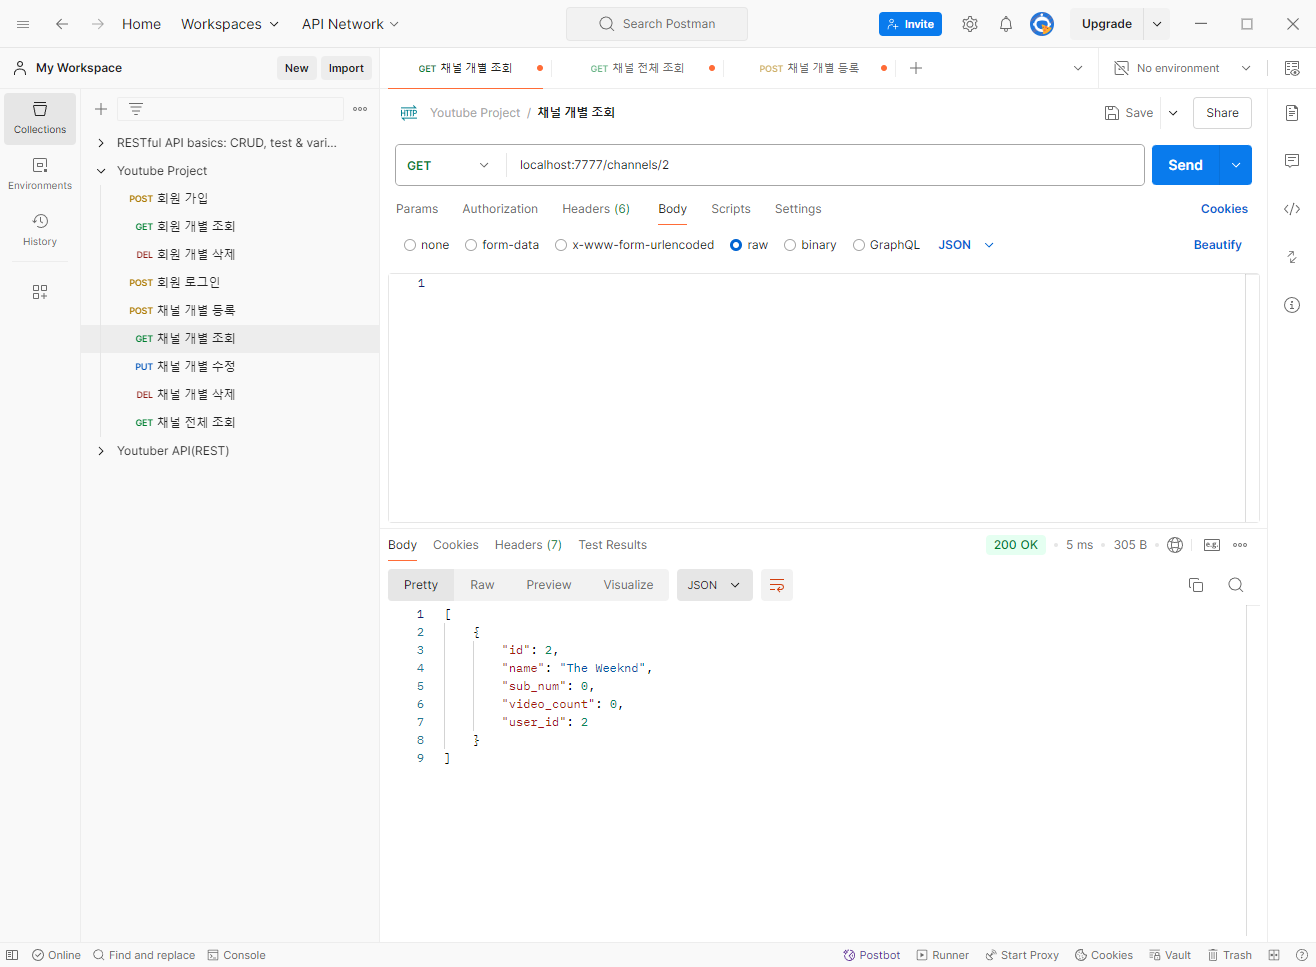
Task: Open the environment quick look icon
Action: (1292, 68)
